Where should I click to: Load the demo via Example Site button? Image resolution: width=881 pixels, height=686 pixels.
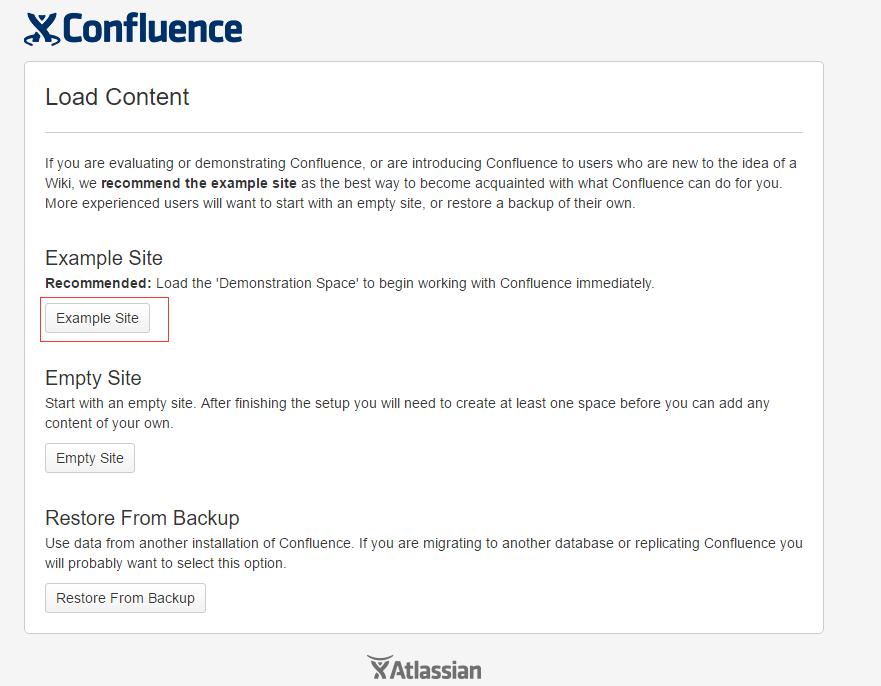point(97,318)
